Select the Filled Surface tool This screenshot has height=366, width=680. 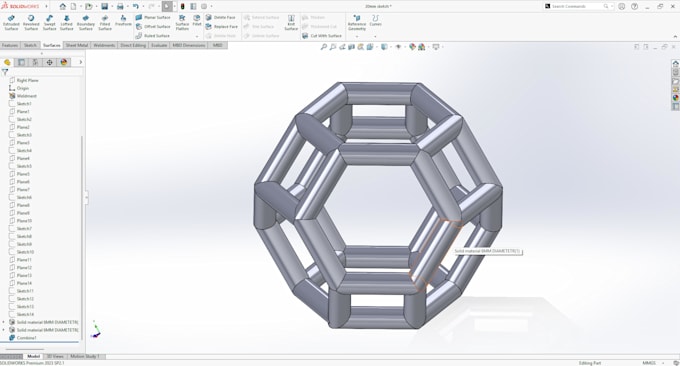coord(105,22)
